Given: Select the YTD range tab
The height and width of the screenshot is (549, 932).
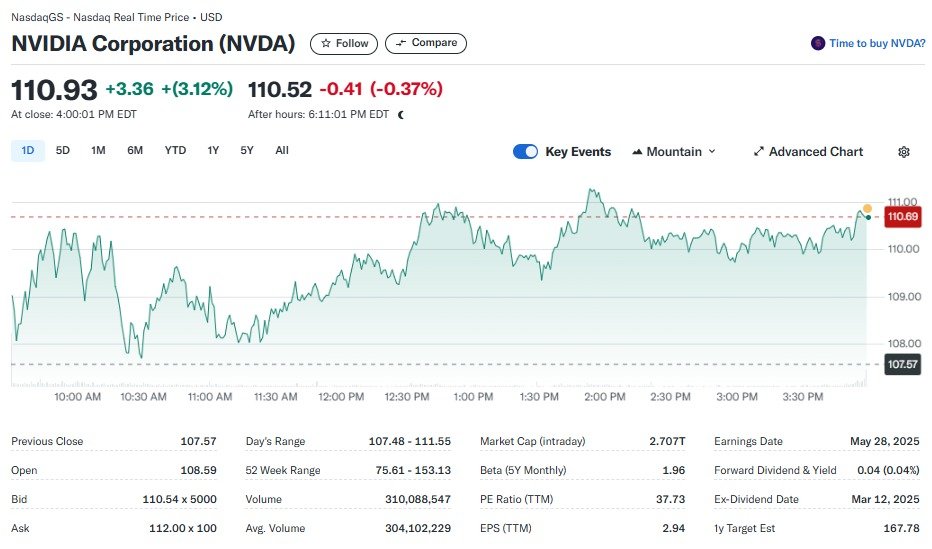Looking at the screenshot, I should [x=175, y=151].
